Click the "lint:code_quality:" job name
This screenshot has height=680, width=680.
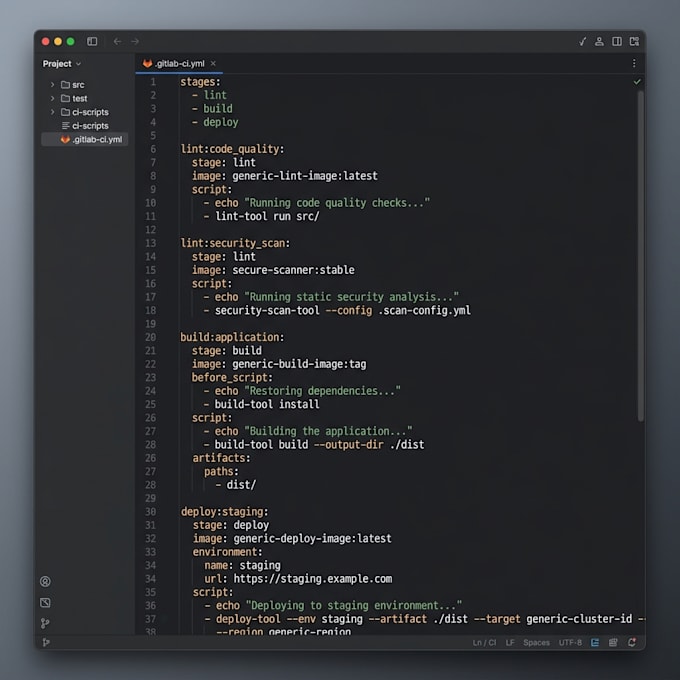[x=232, y=149]
